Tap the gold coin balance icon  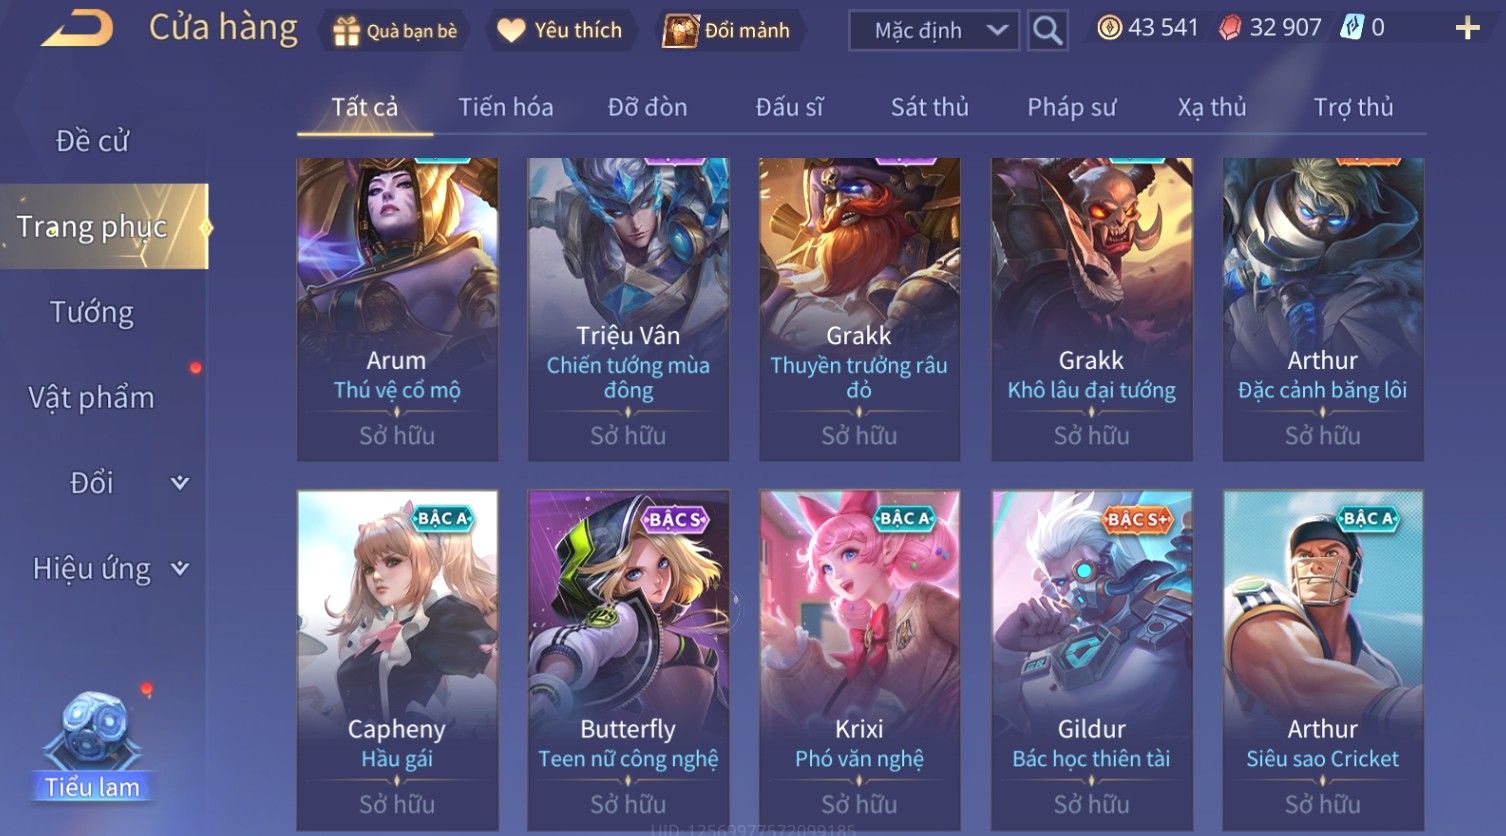1109,28
